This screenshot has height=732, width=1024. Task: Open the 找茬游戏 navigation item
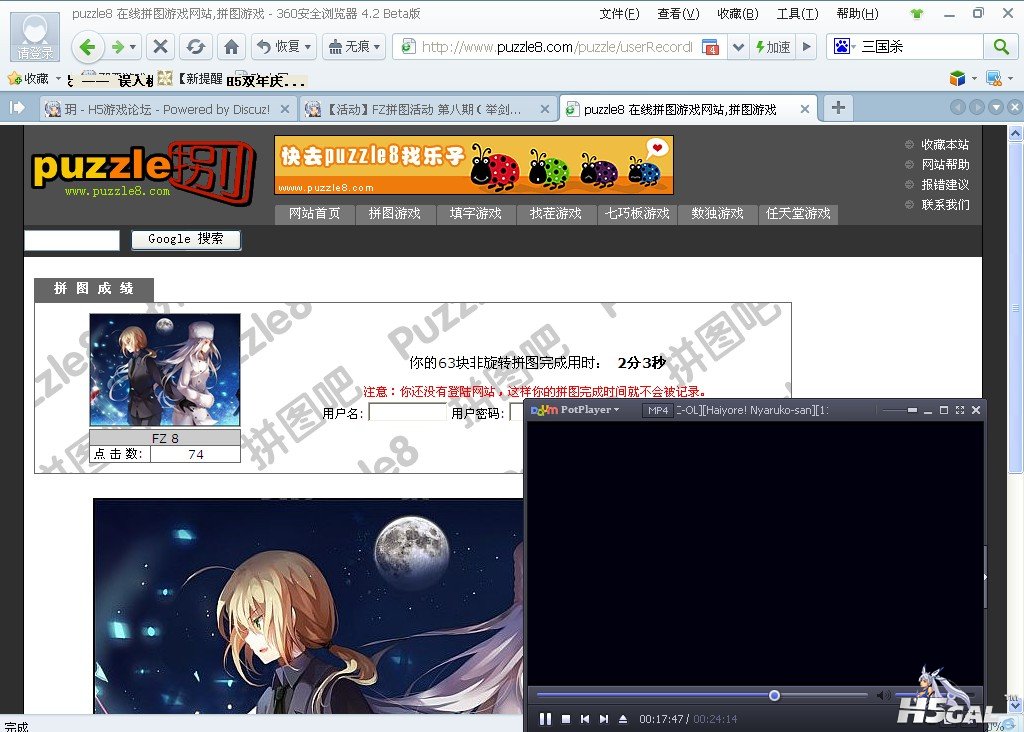click(556, 214)
